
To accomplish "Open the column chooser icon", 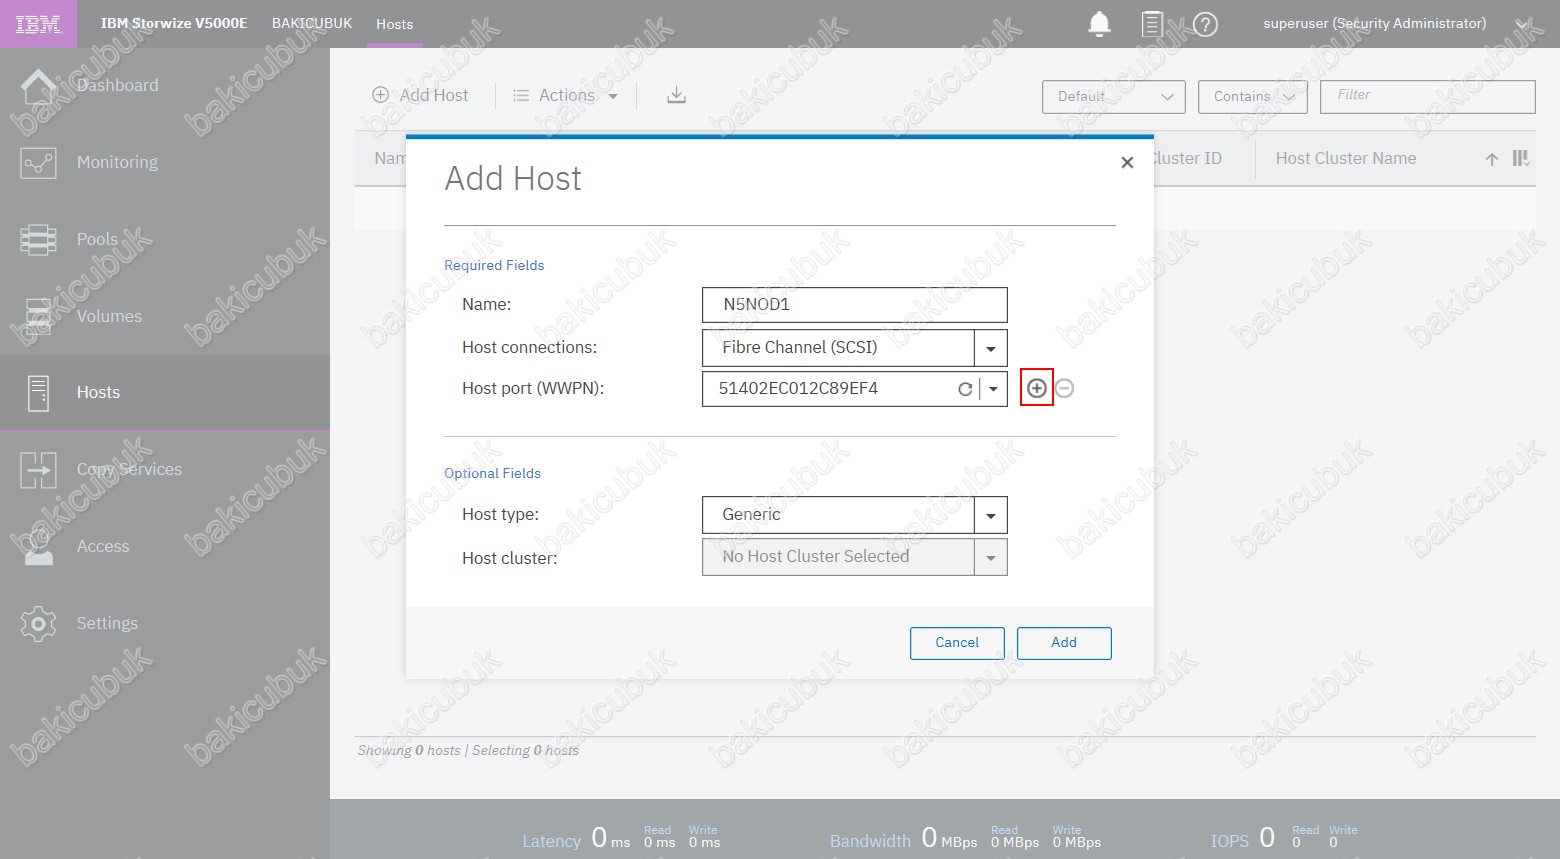I will point(1521,158).
